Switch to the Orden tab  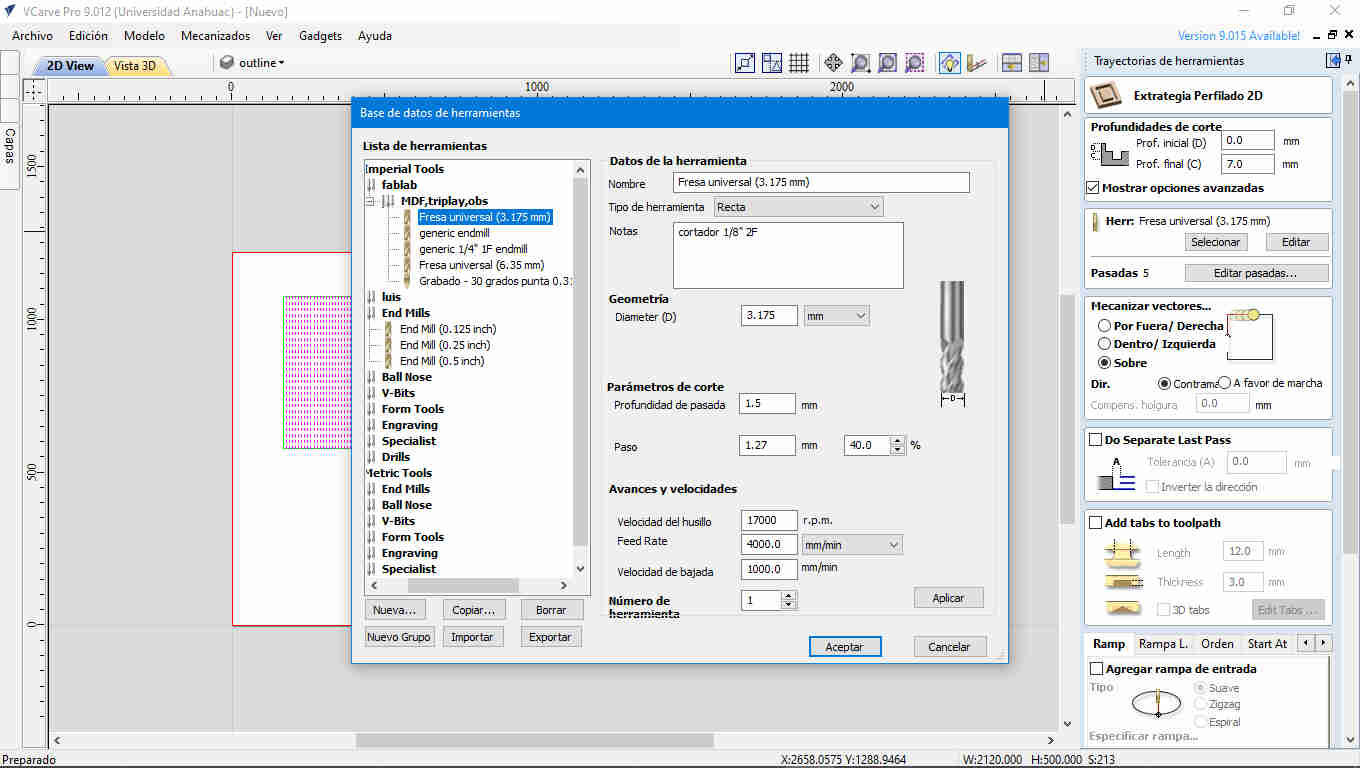click(x=1217, y=643)
